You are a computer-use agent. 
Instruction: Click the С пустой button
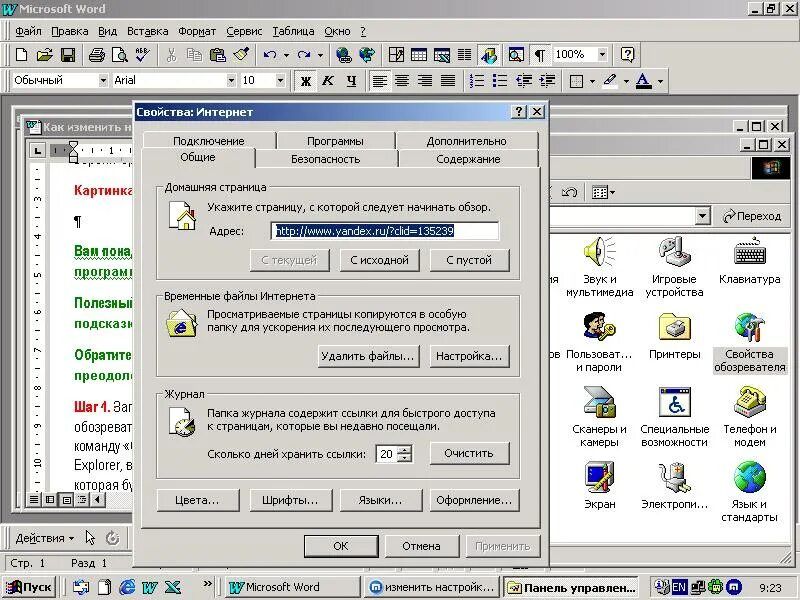pyautogui.click(x=469, y=260)
